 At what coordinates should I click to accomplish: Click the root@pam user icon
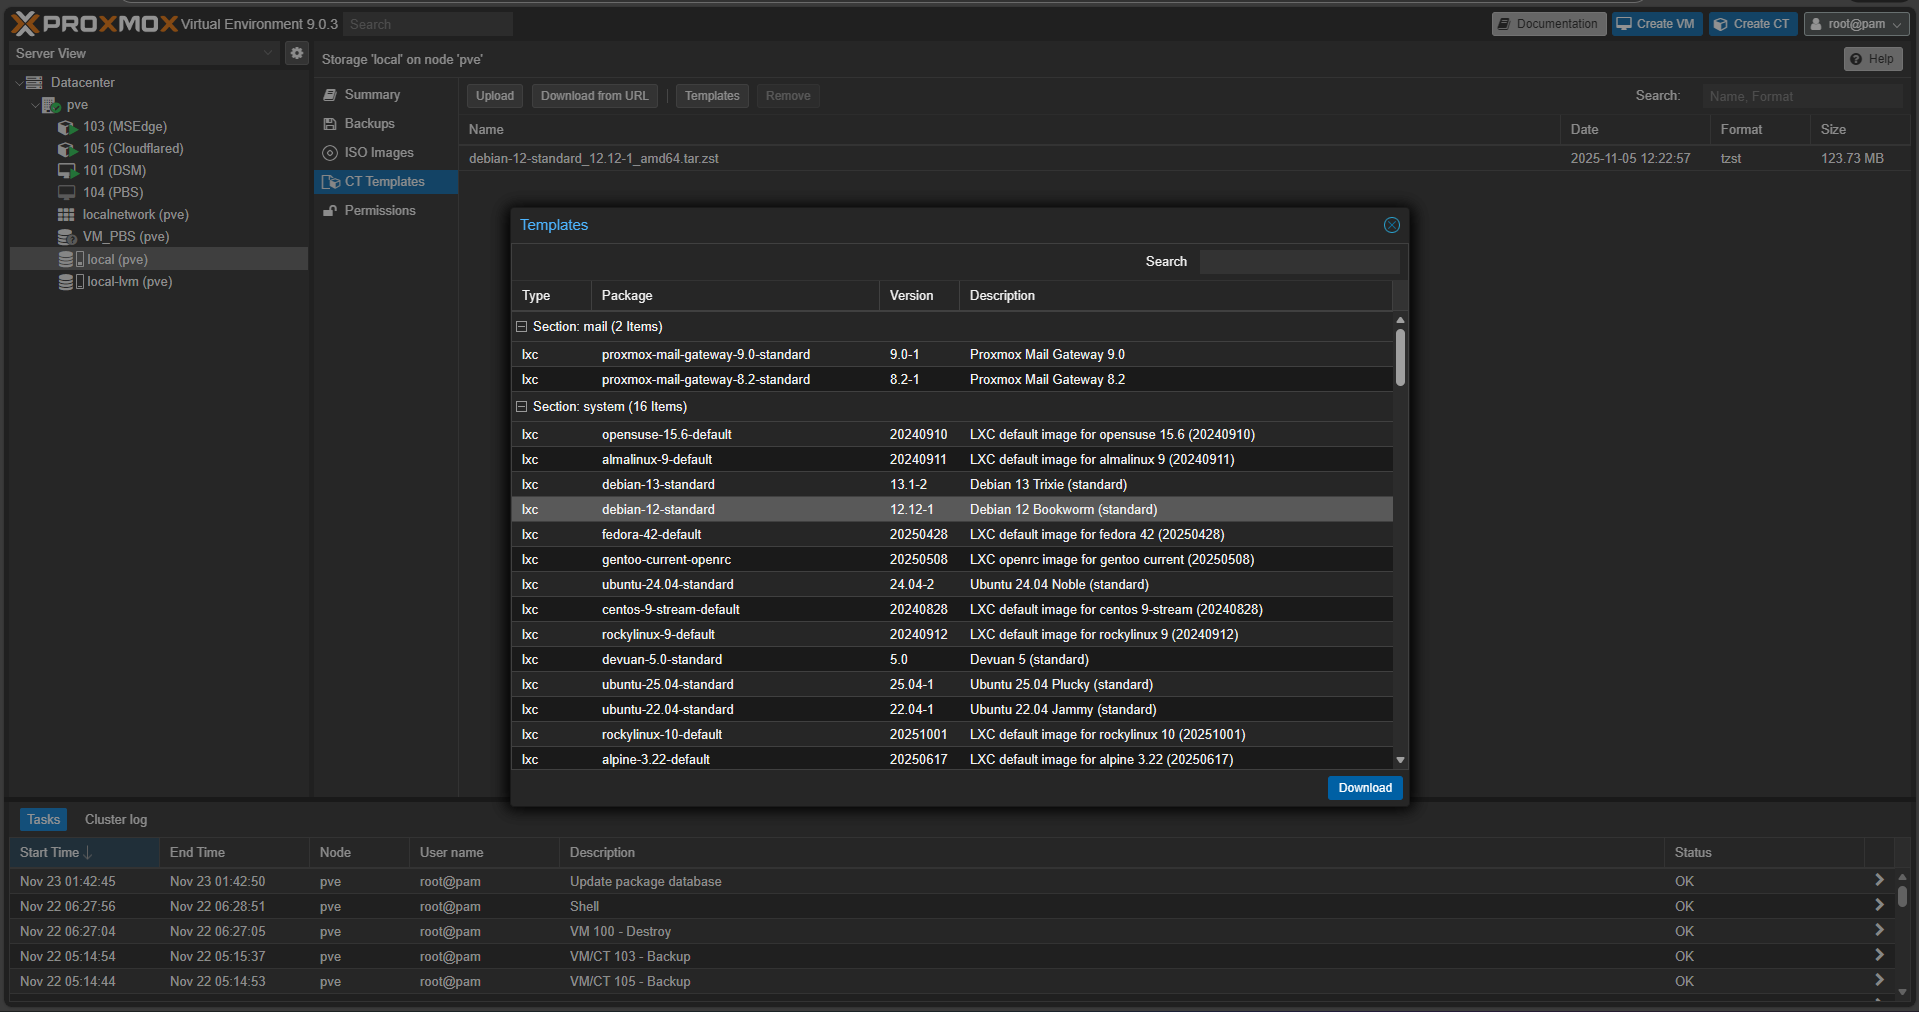[1816, 24]
